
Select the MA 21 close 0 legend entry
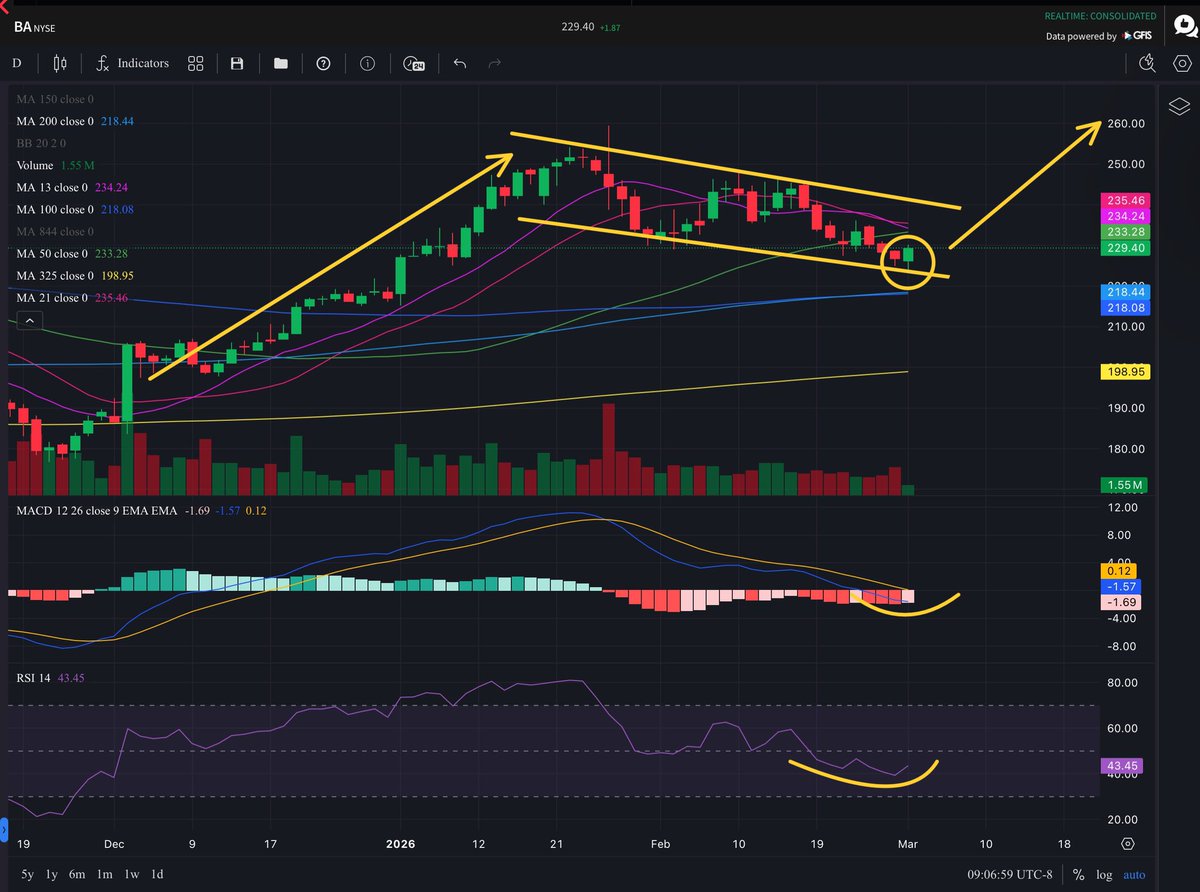click(x=72, y=297)
